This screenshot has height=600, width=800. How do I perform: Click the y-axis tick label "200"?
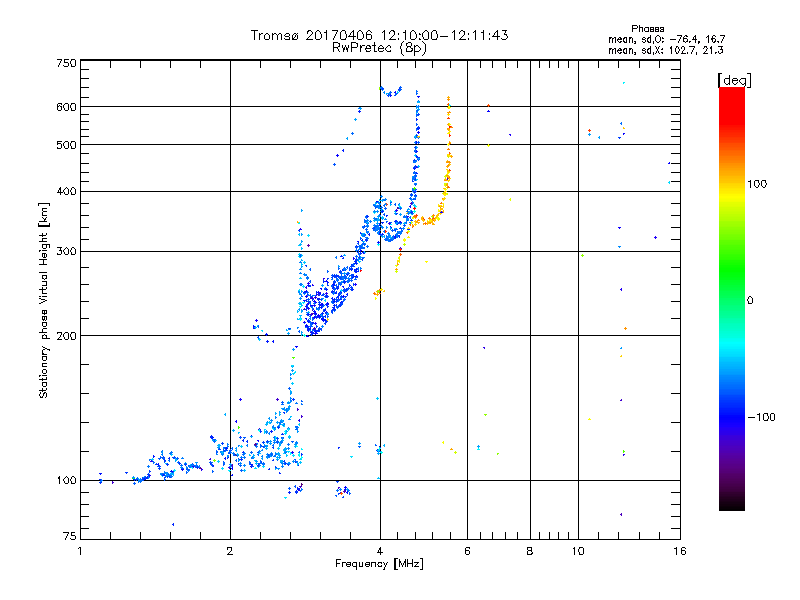[66, 336]
